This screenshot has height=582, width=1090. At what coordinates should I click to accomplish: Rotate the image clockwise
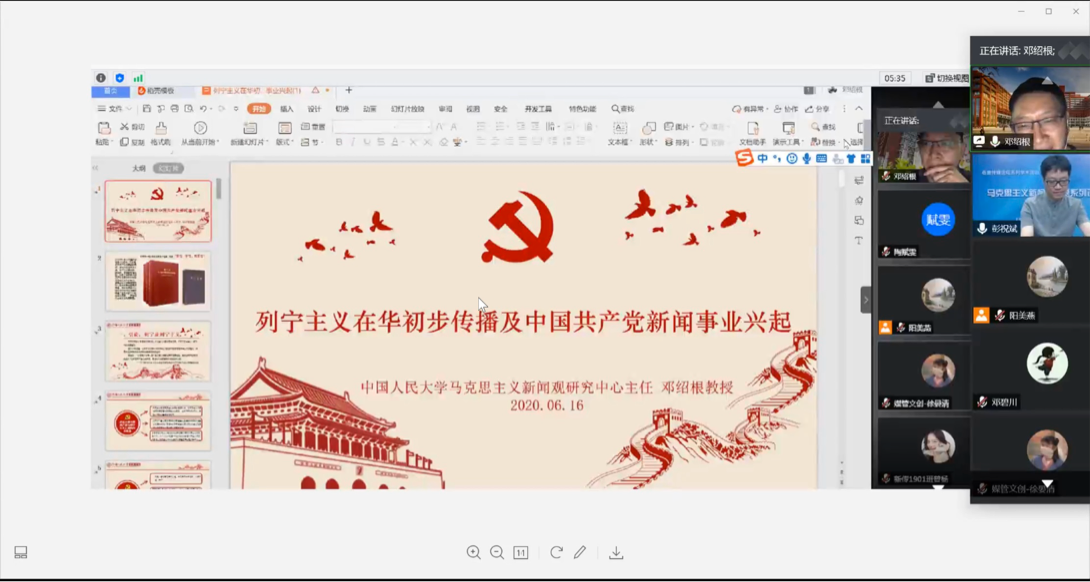(x=556, y=553)
